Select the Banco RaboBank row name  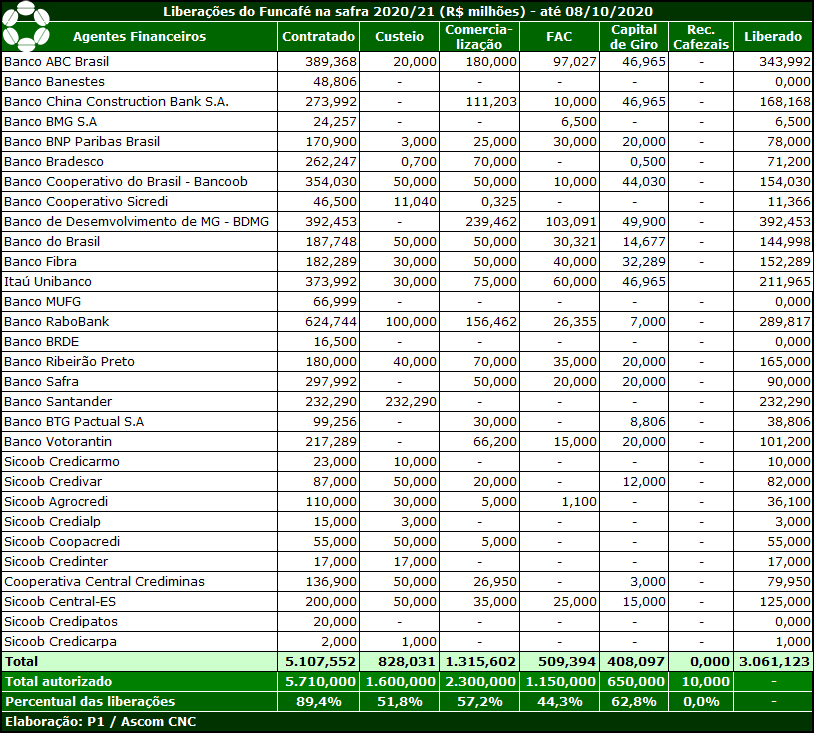[x=57, y=322]
